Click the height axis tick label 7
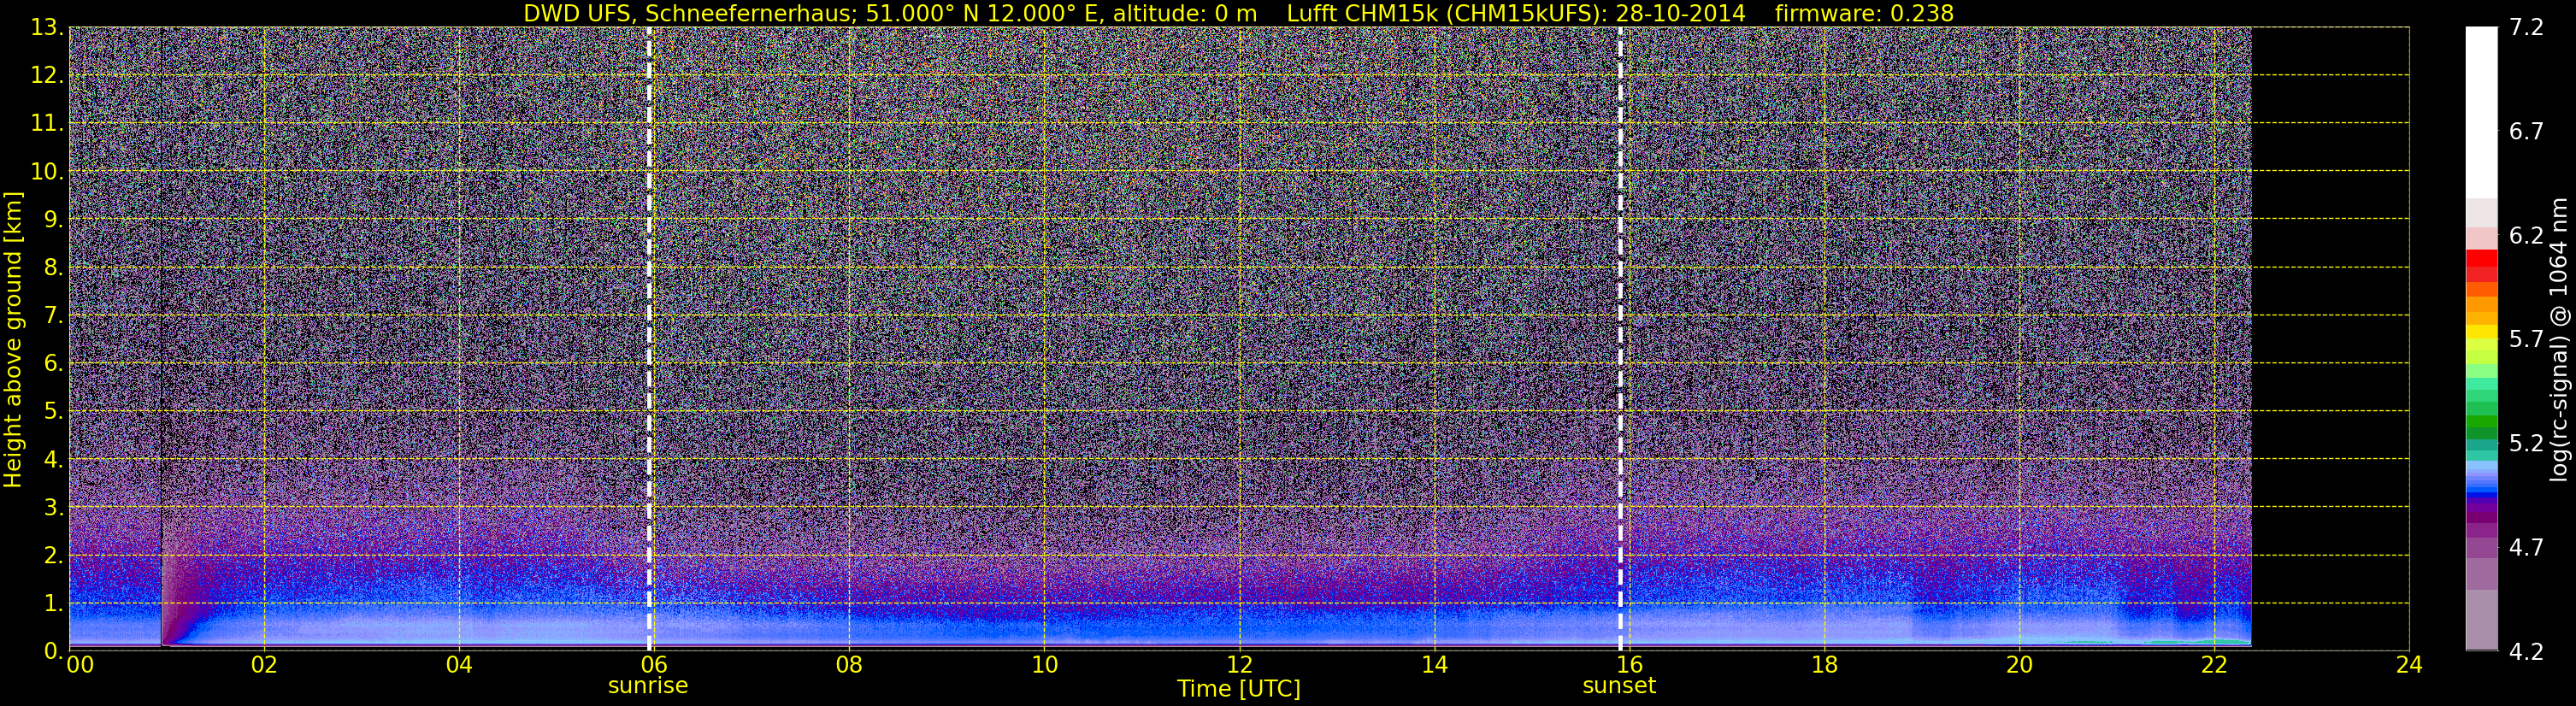 (54, 315)
